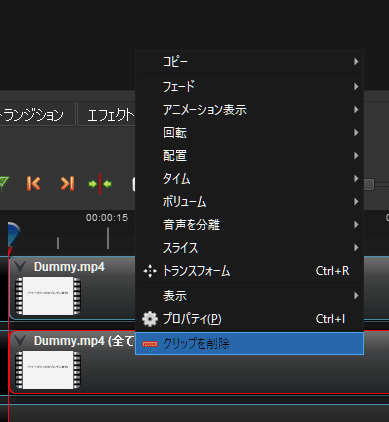
Task: Select top Dummy.mp4 clip thumbnail
Action: tap(48, 296)
